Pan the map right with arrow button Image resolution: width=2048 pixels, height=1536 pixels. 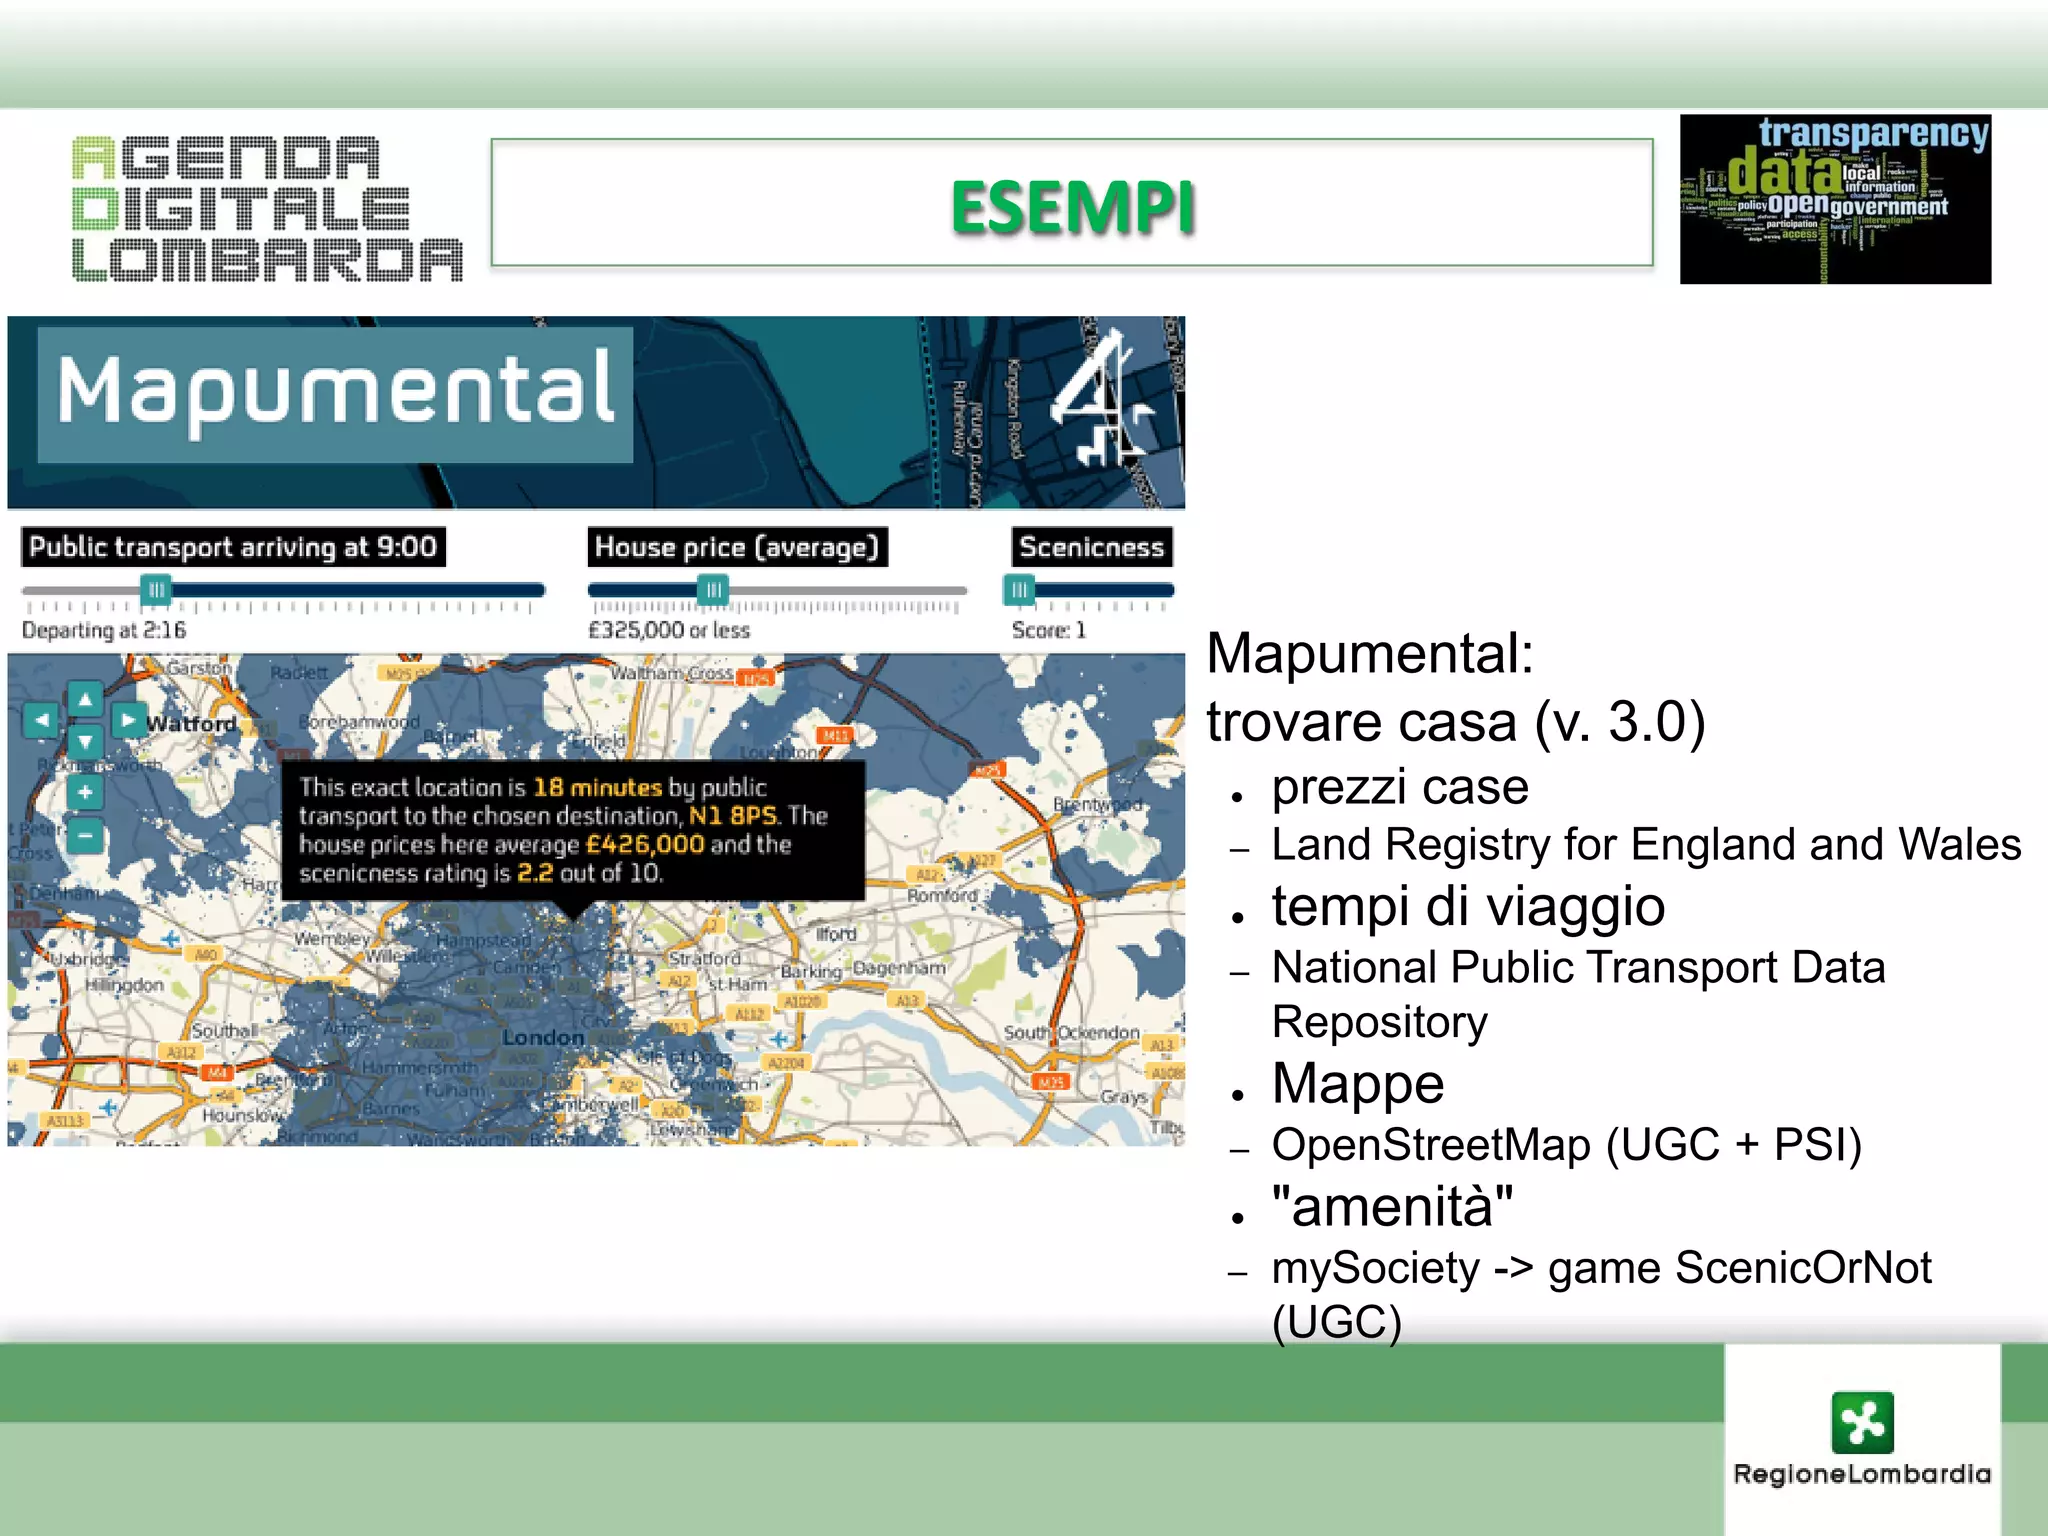pyautogui.click(x=128, y=720)
